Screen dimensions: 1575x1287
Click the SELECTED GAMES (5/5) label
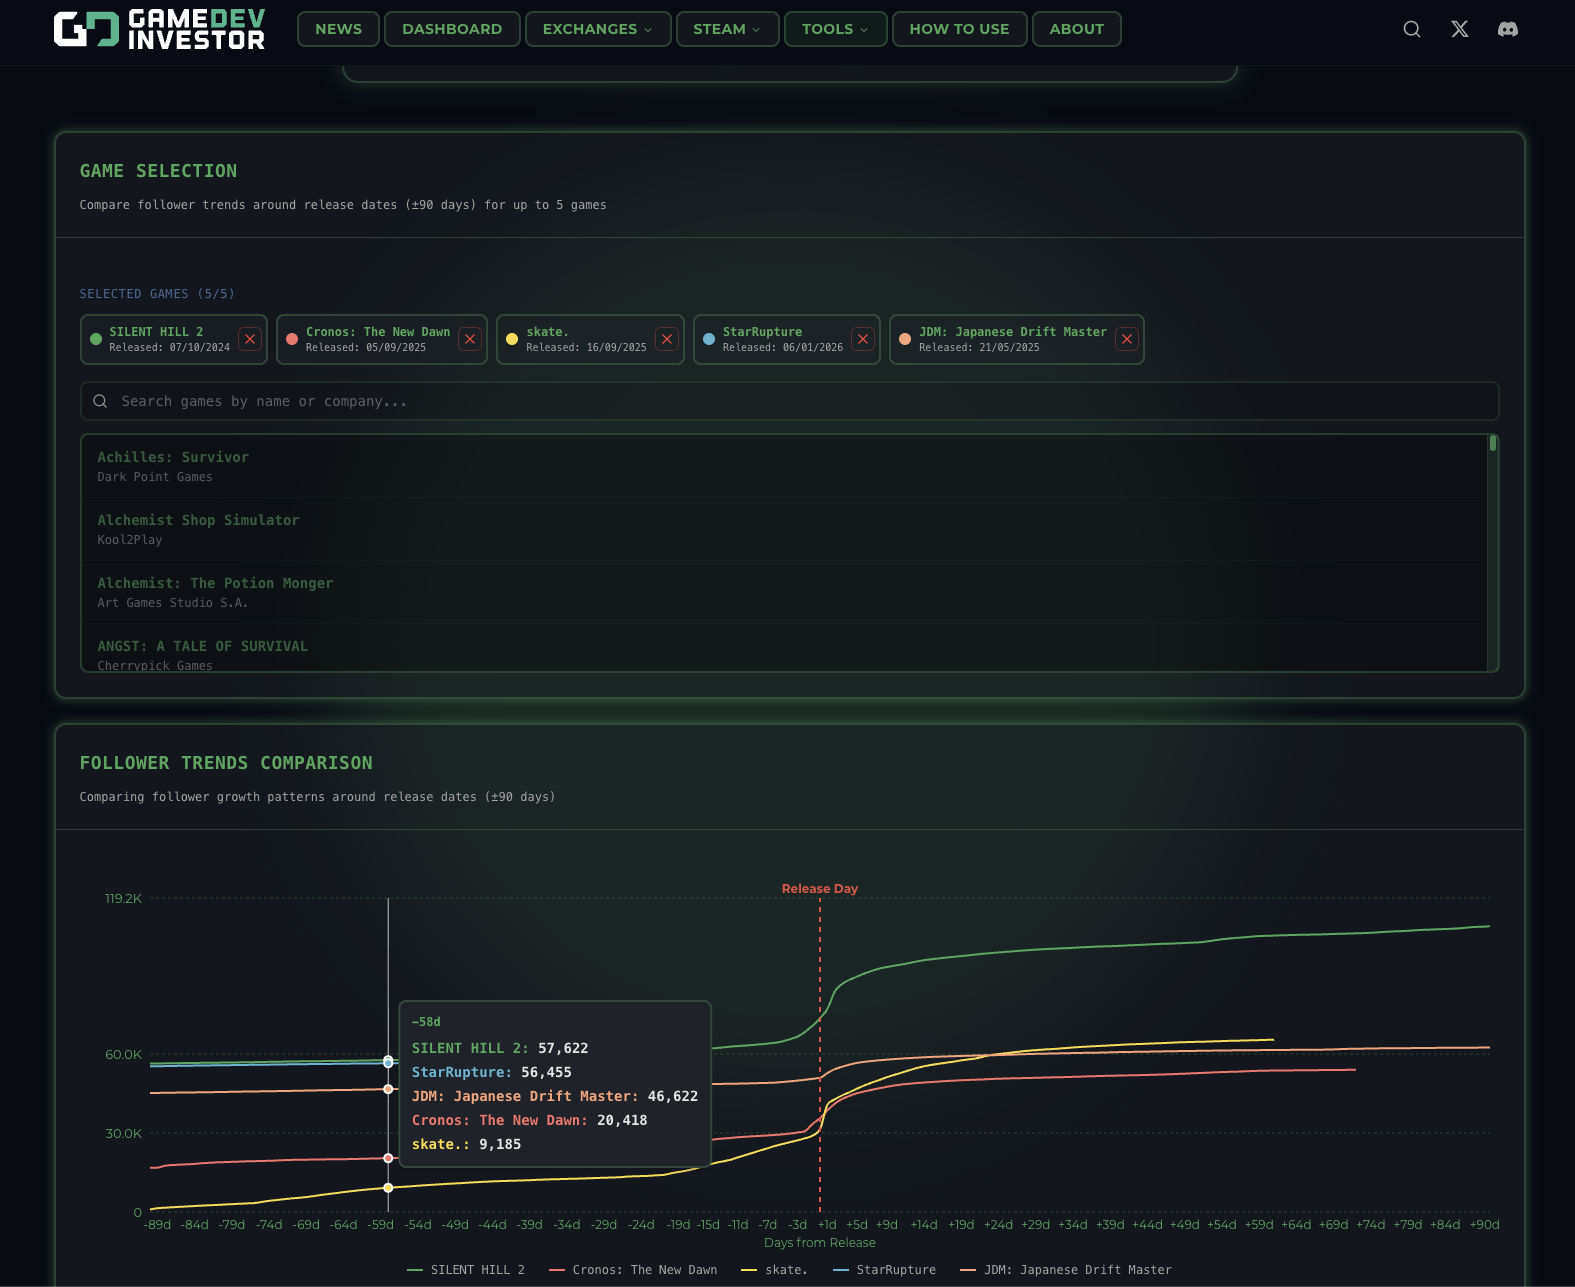(x=157, y=294)
